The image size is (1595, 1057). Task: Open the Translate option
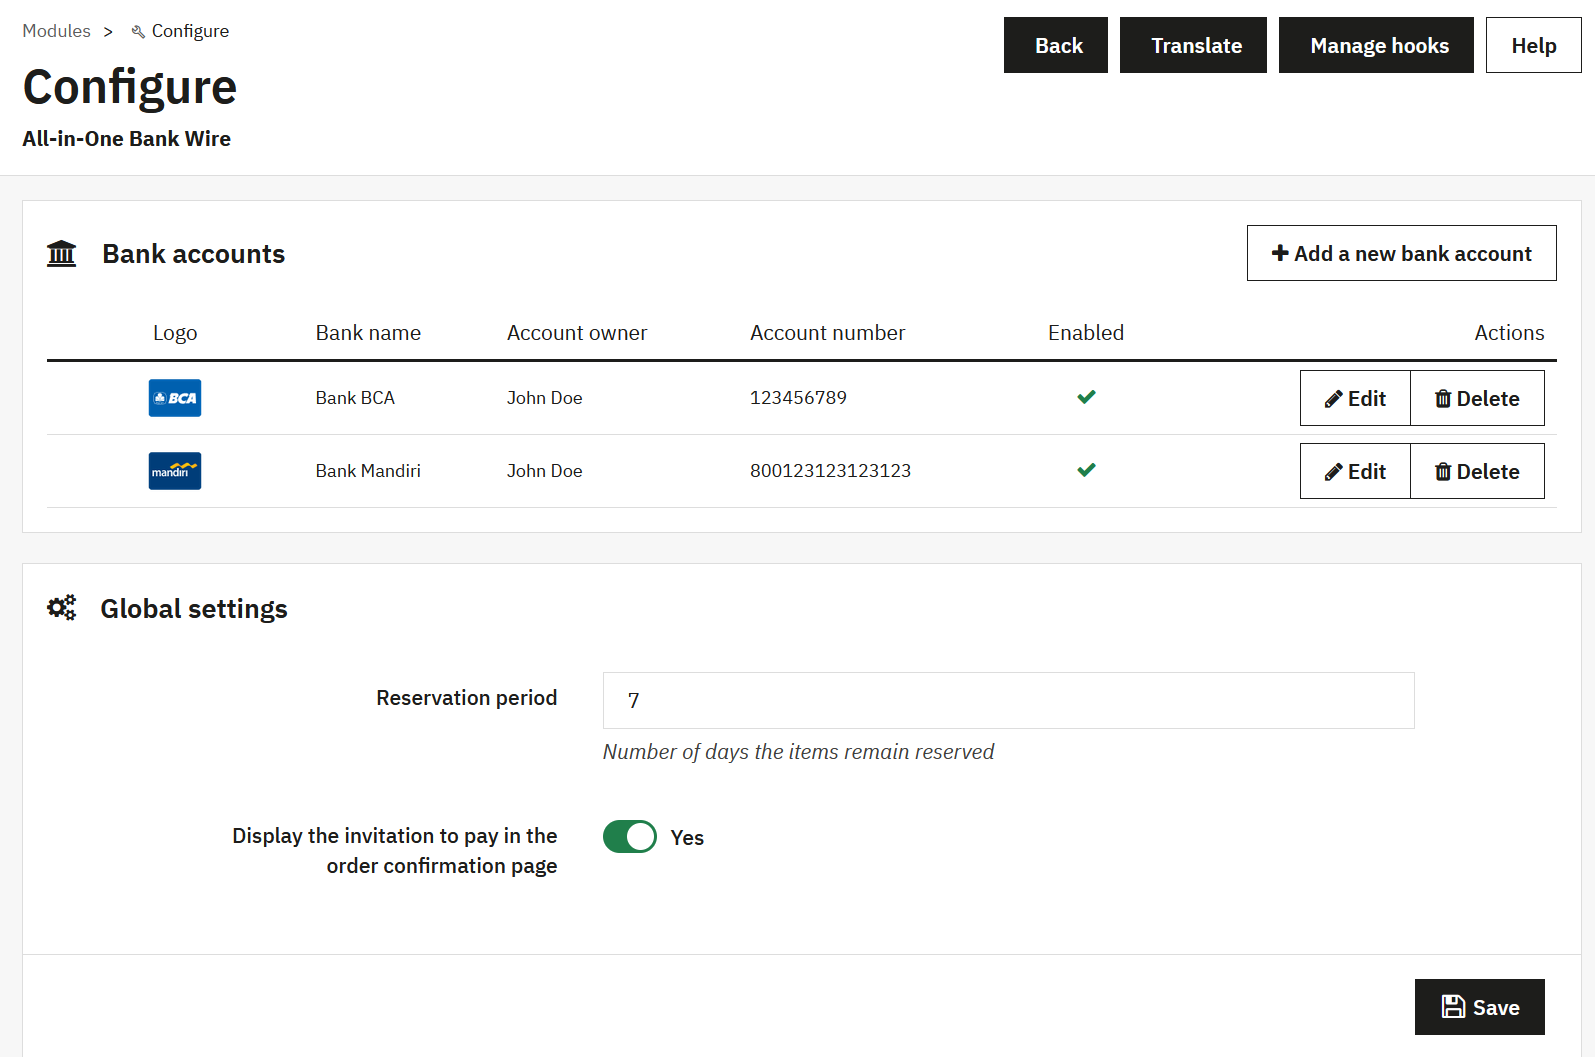[1193, 45]
